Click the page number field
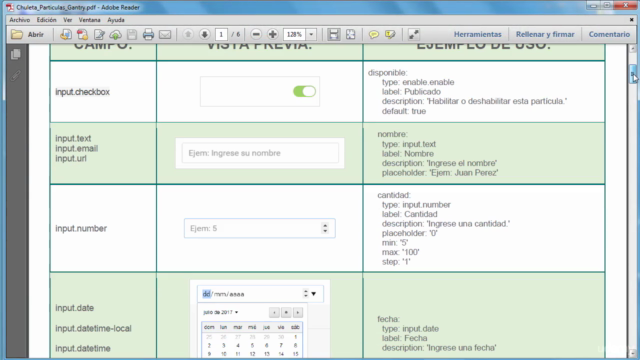The width and height of the screenshot is (640, 360). point(221,35)
